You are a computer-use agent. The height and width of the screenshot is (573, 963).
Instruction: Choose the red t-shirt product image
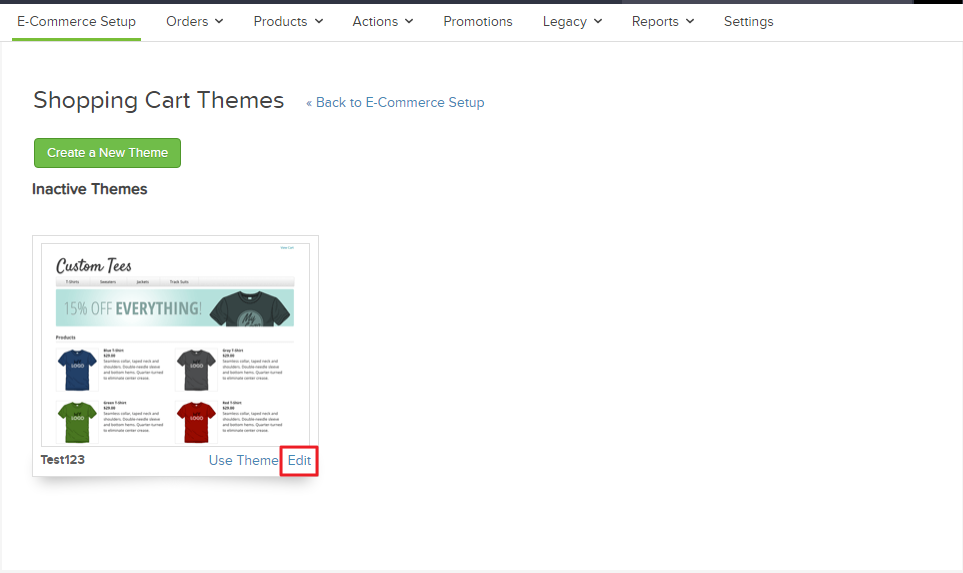196,421
